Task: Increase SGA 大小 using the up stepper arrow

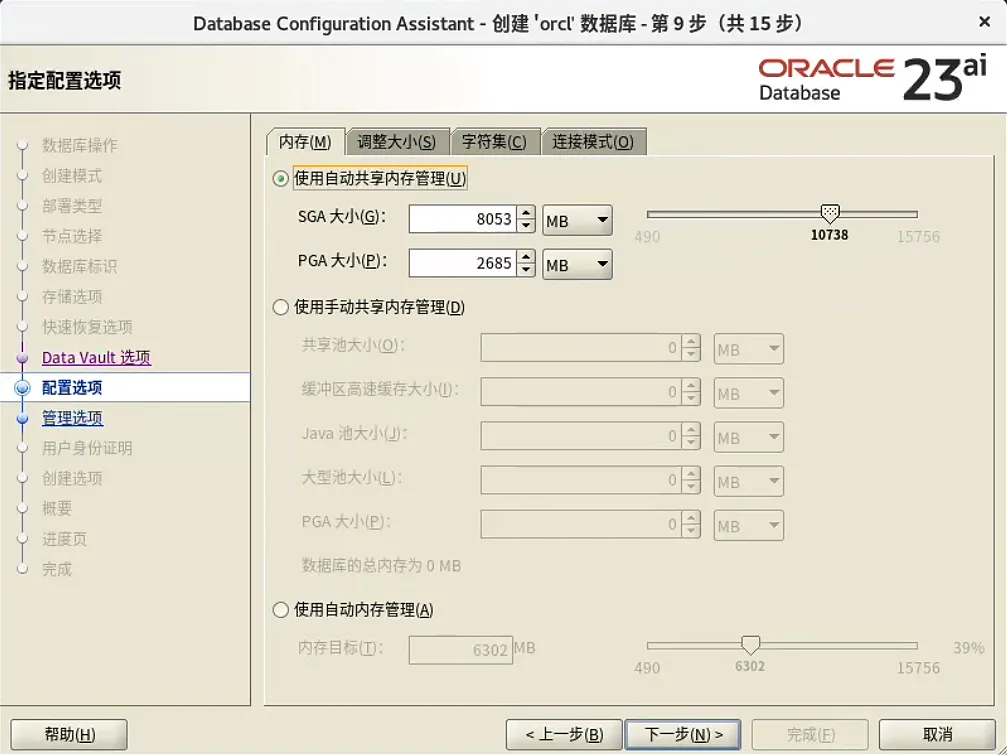Action: click(x=526, y=214)
